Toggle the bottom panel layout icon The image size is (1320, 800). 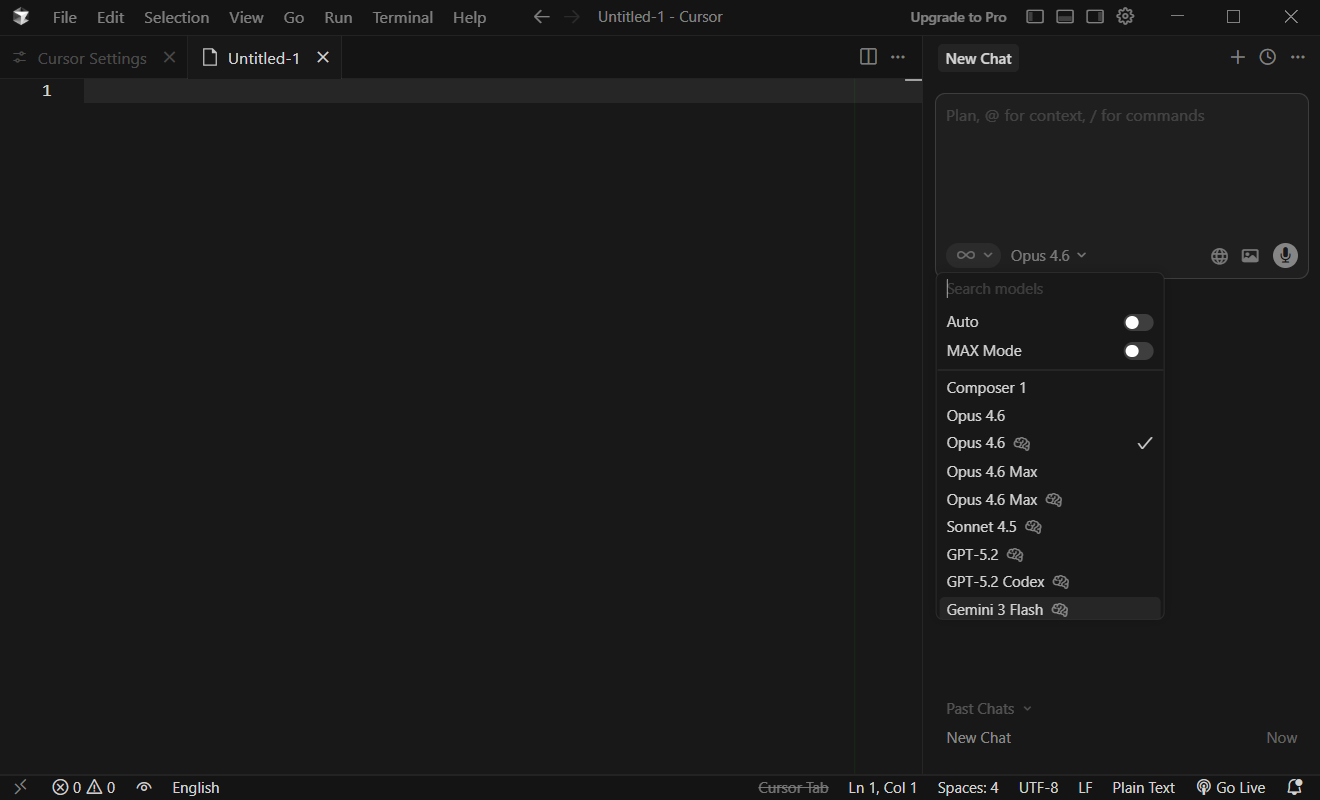click(1065, 17)
